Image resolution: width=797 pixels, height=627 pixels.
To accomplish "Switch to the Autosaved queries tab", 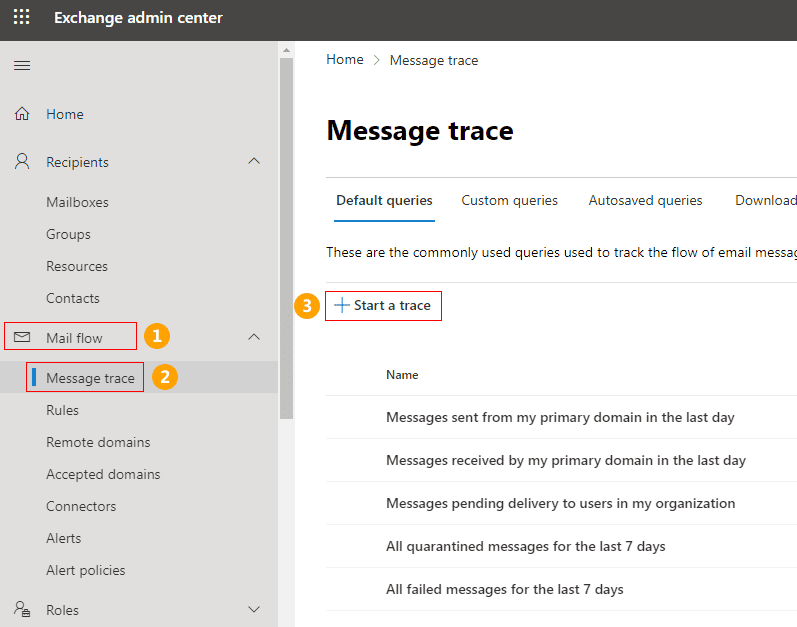I will pyautogui.click(x=645, y=200).
